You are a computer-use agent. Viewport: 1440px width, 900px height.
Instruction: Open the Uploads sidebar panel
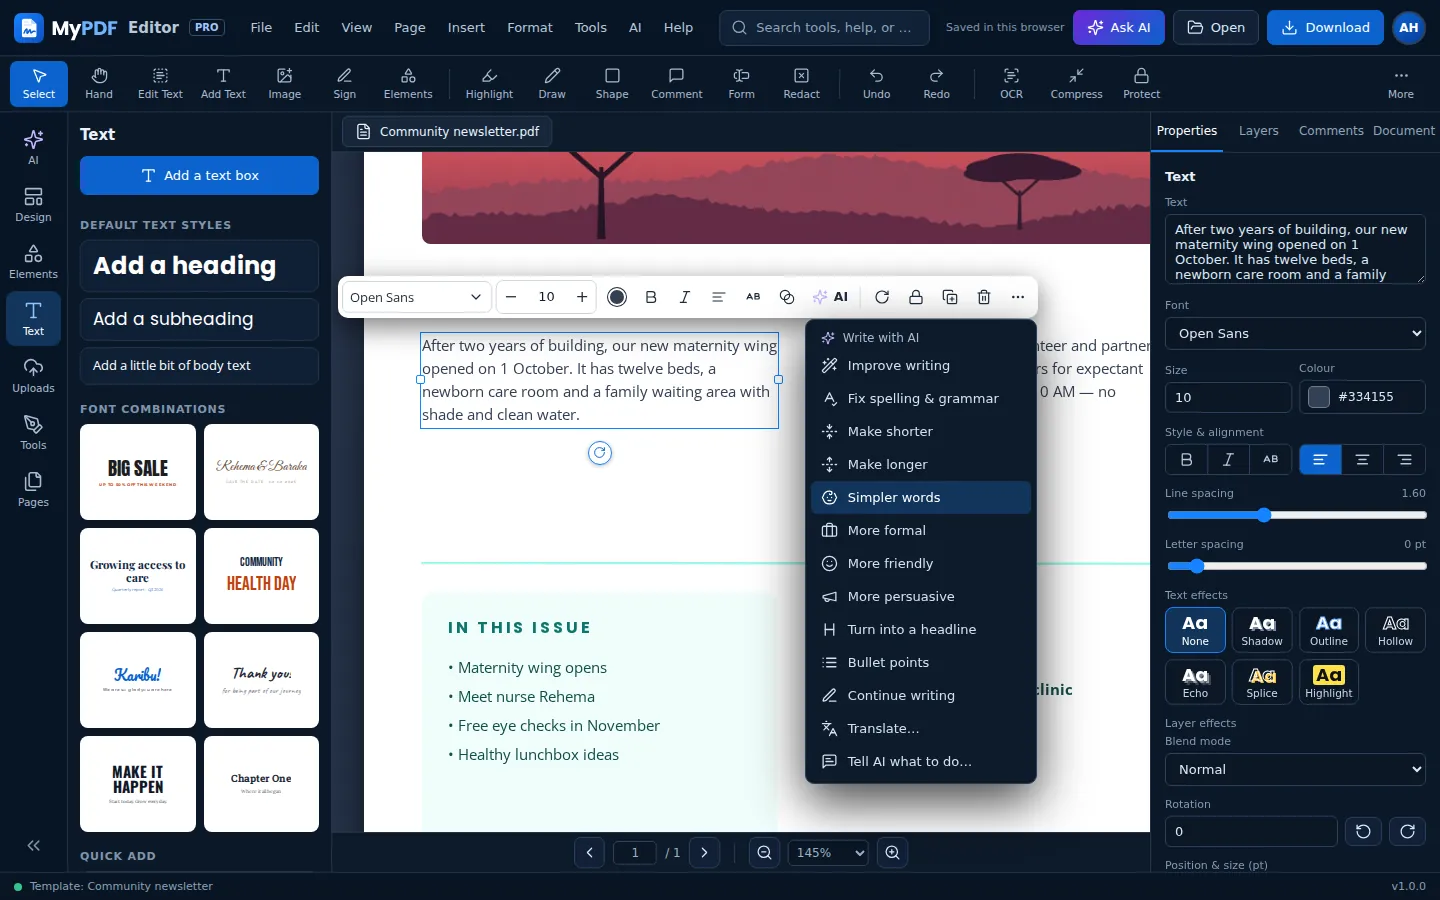33,376
